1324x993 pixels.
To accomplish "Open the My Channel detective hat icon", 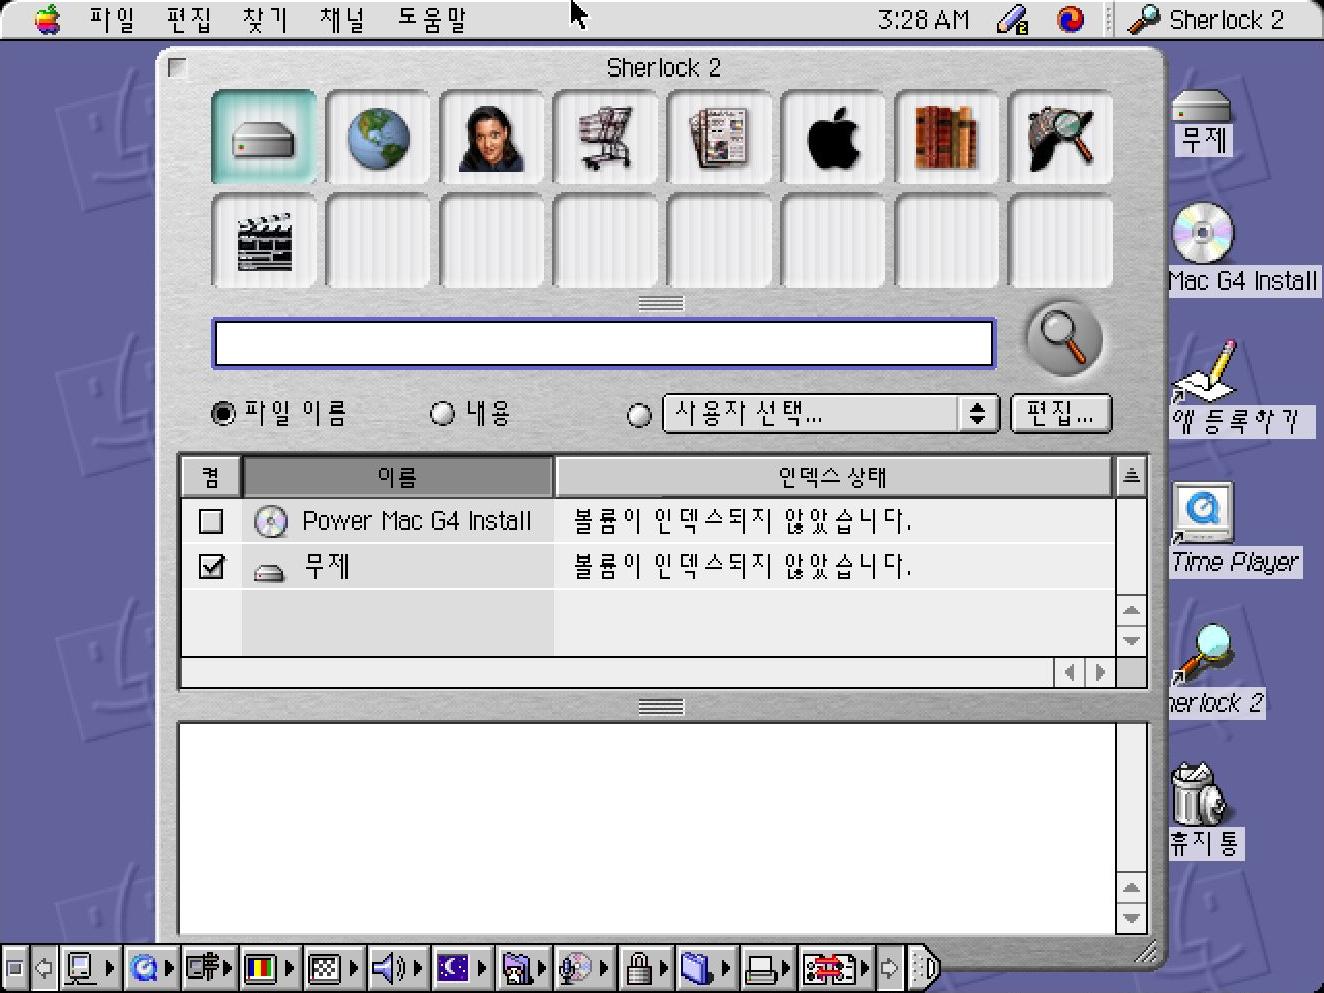I will point(1061,138).
